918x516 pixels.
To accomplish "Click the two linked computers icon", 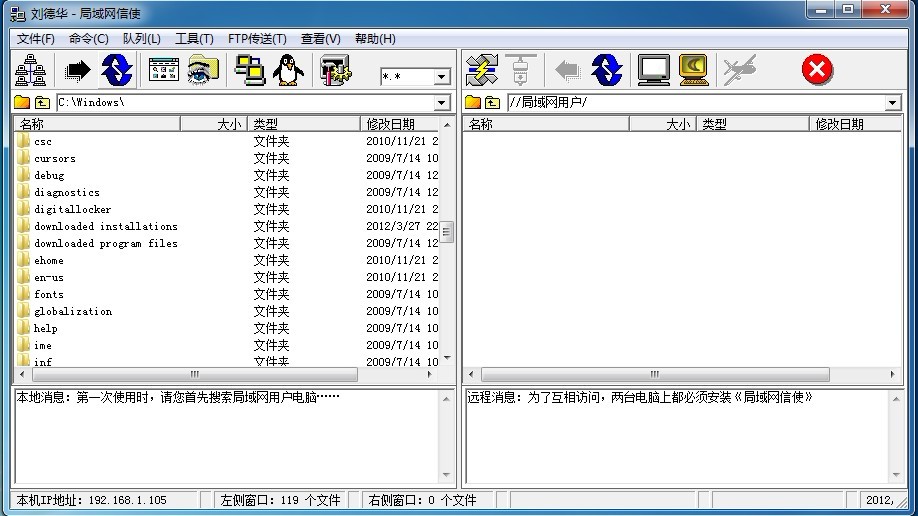I will [250, 70].
